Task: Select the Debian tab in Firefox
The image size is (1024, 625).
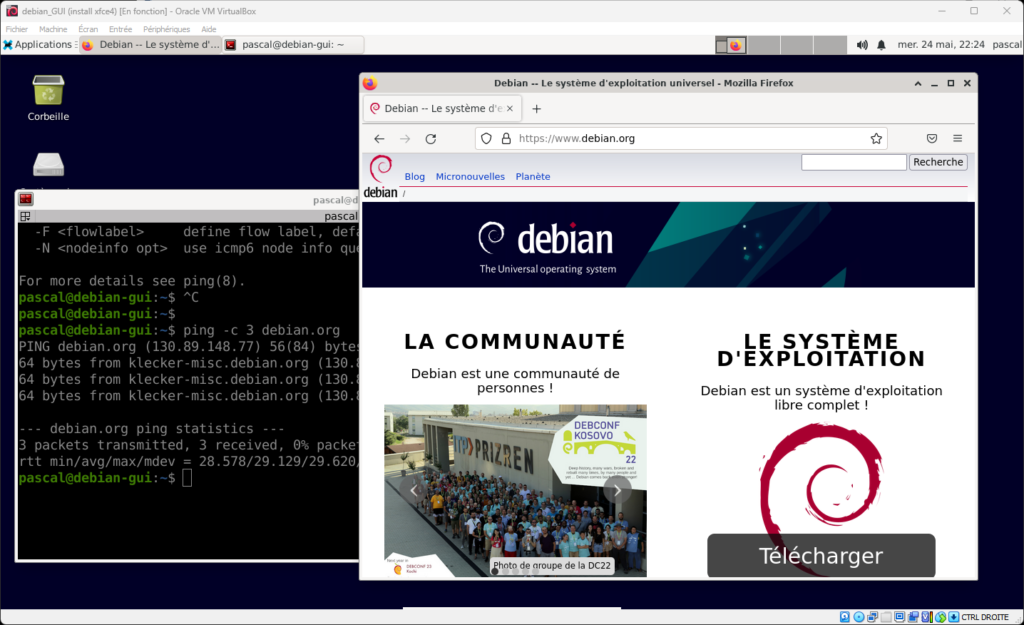Action: click(442, 108)
